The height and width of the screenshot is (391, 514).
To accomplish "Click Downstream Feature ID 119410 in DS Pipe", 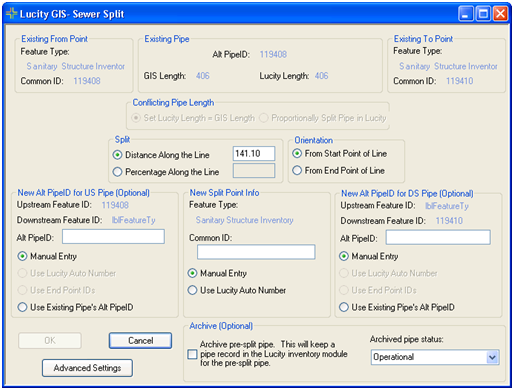I will (x=449, y=221).
